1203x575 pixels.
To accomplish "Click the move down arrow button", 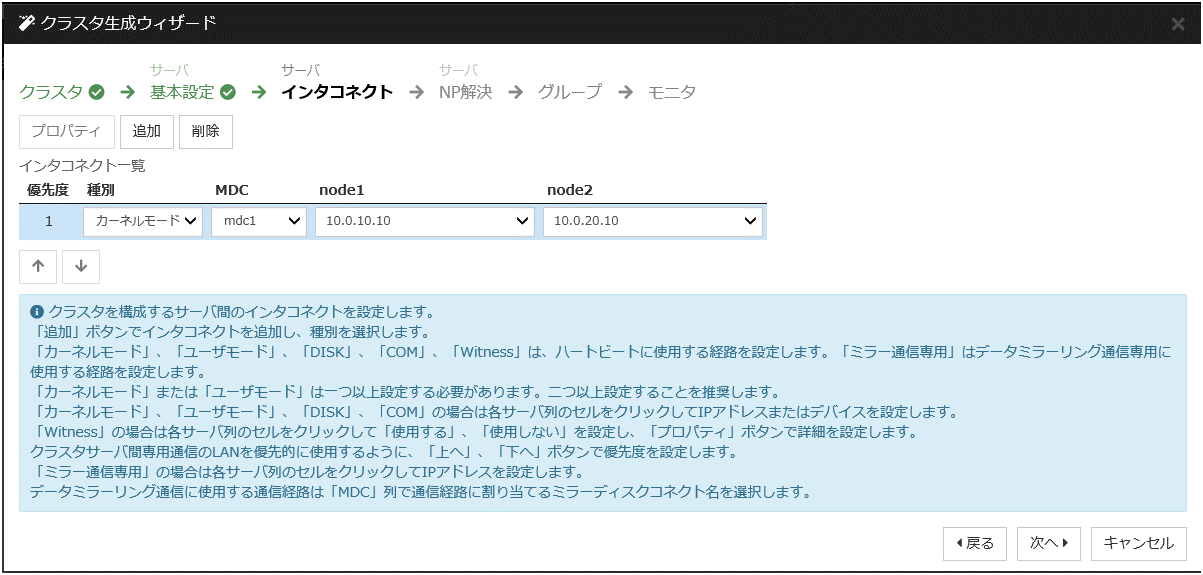I will (x=81, y=266).
